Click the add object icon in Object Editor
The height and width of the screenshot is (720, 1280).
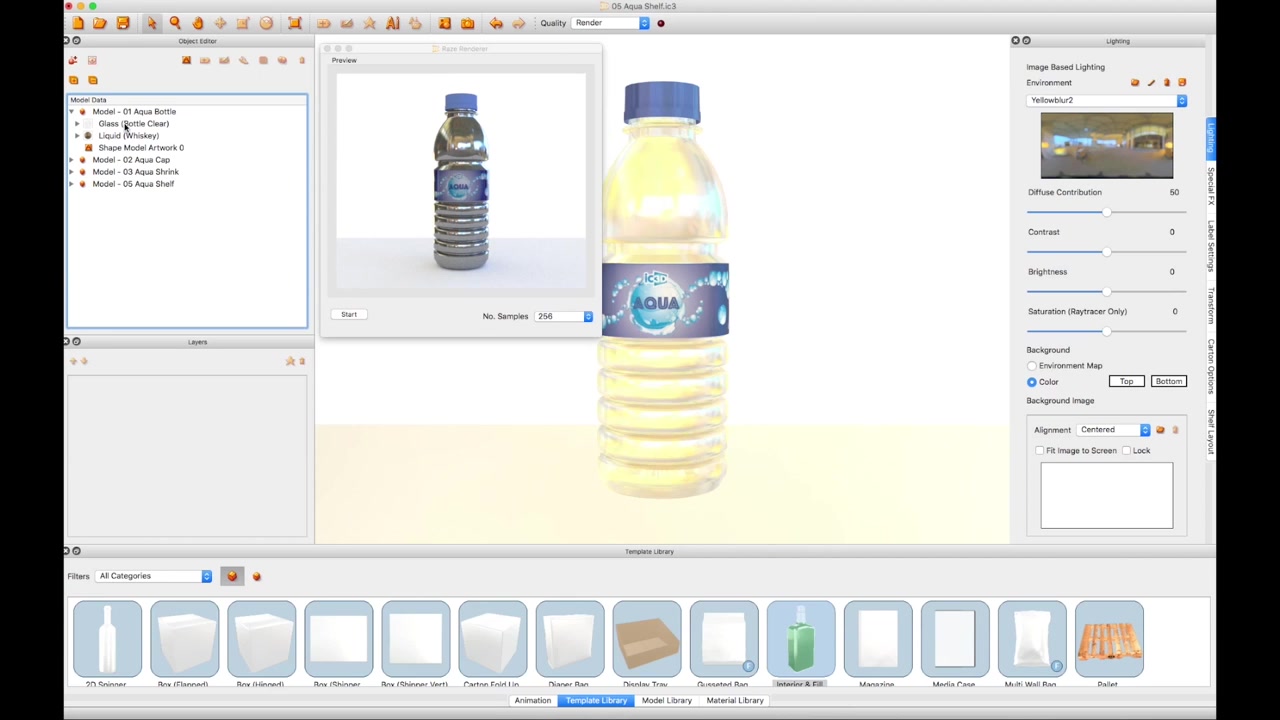[73, 60]
